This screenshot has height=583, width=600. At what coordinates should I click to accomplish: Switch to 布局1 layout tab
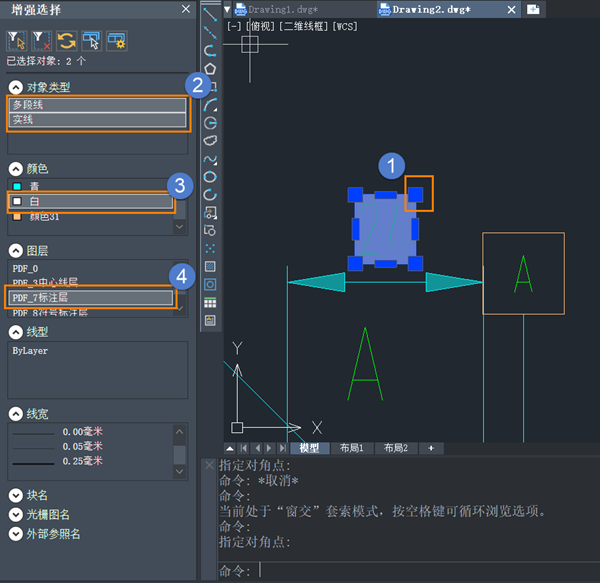point(352,448)
